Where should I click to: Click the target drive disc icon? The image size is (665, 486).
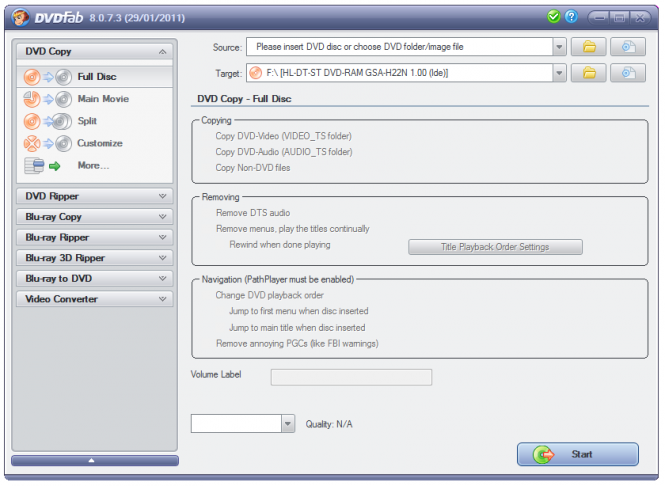pyautogui.click(x=256, y=73)
